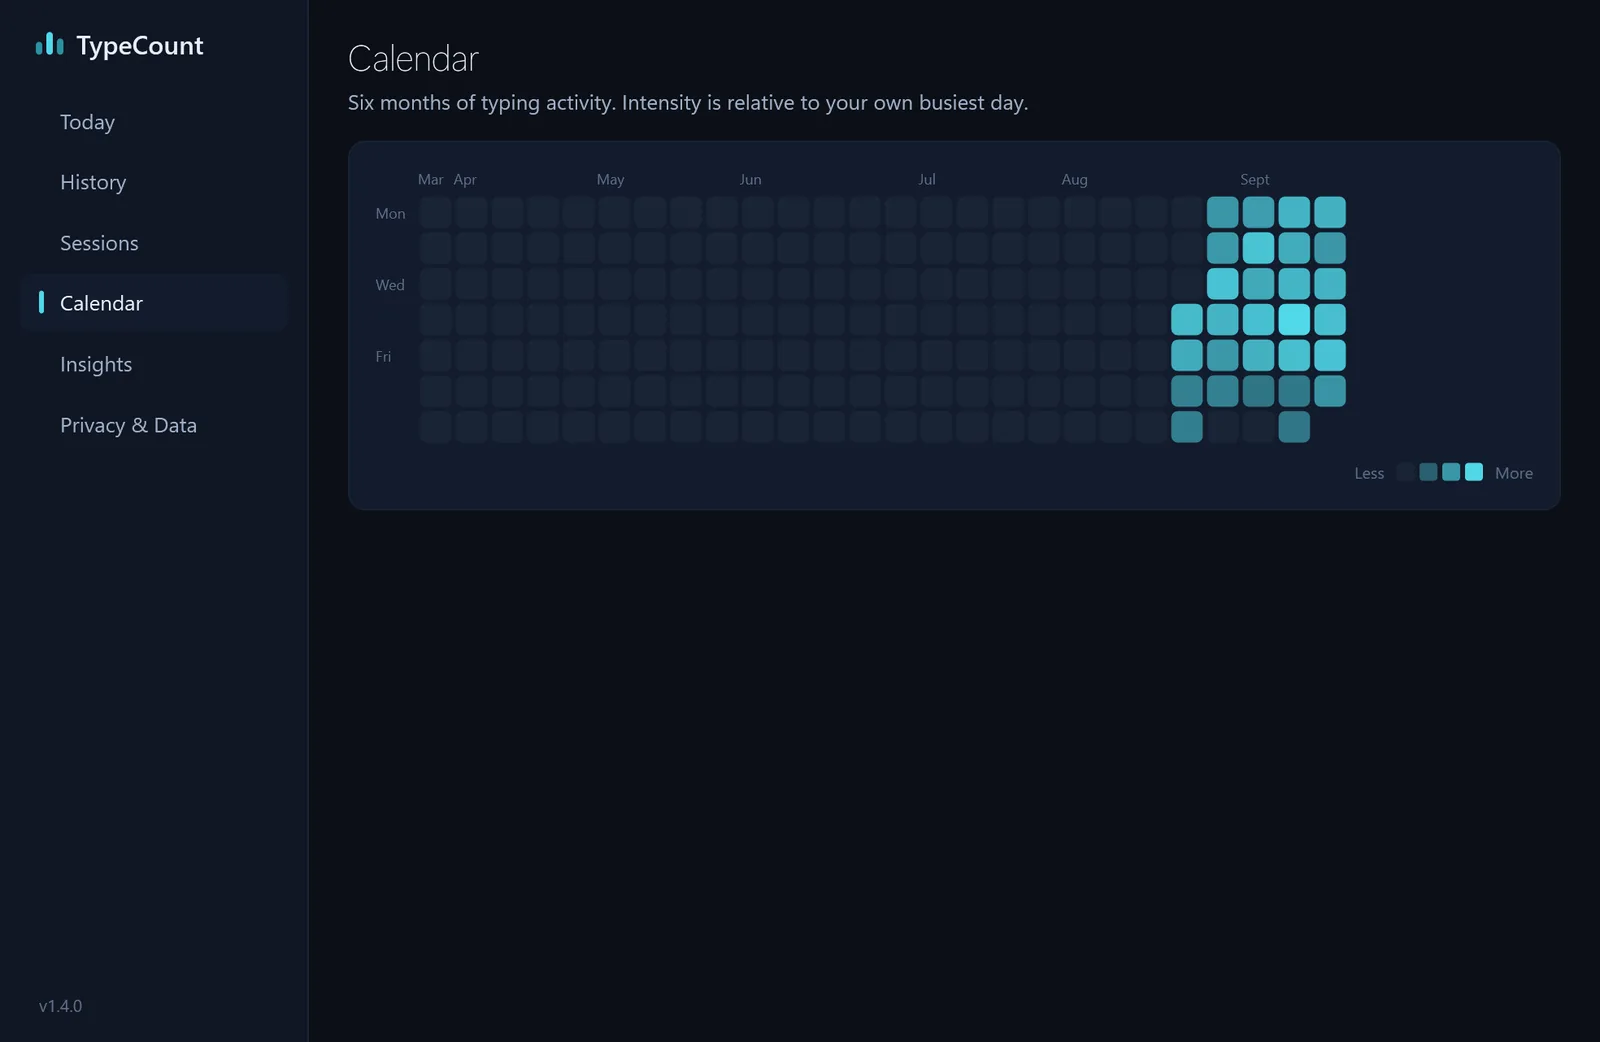This screenshot has height=1042, width=1600.
Task: Select Friday cell in the last week column
Action: point(1330,355)
